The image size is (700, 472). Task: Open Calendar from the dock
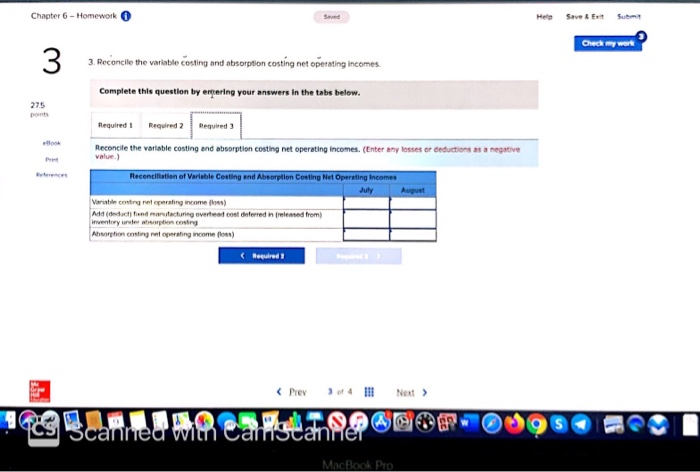(x=116, y=421)
